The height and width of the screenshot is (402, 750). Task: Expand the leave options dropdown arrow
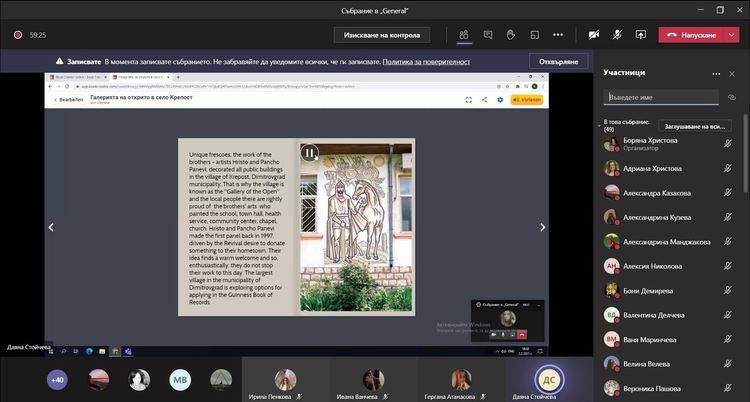pyautogui.click(x=732, y=35)
